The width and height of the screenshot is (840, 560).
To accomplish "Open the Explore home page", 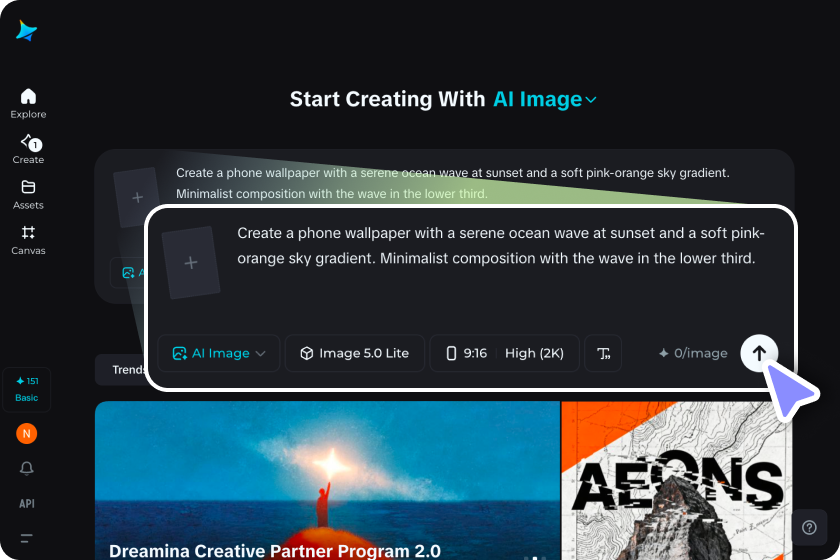I will (x=28, y=103).
